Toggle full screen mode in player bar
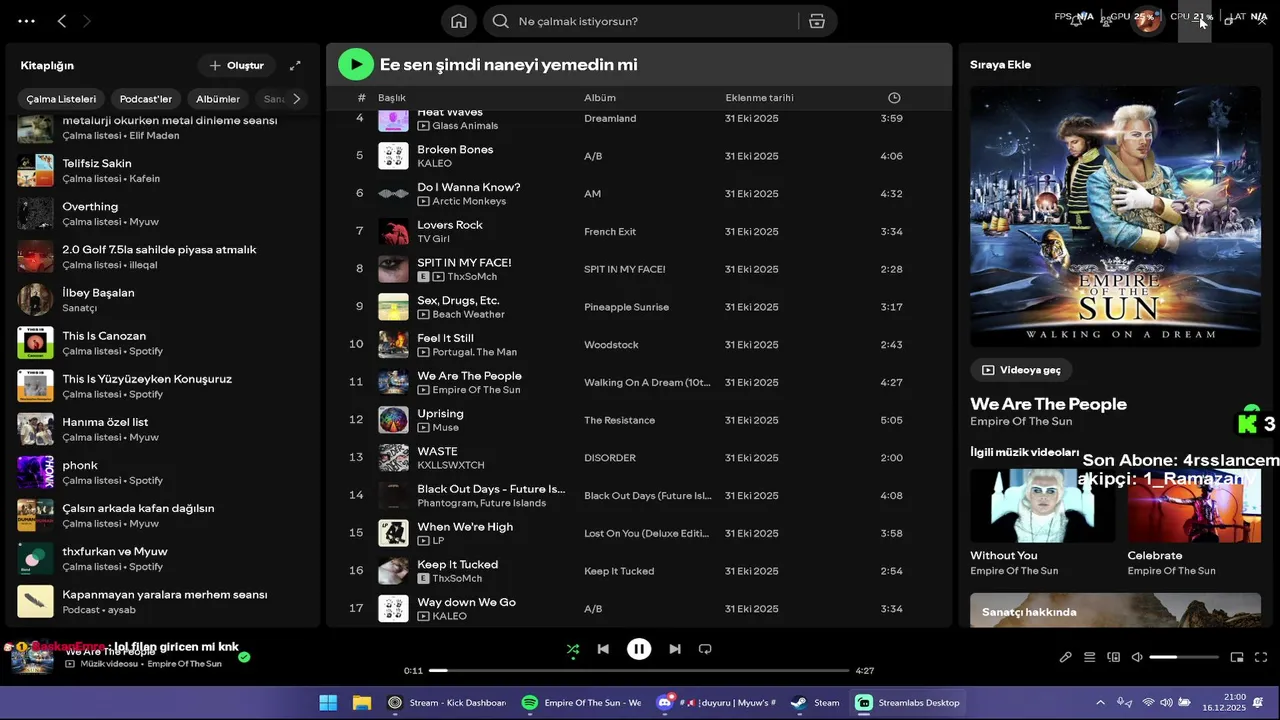This screenshot has height=720, width=1280. click(1261, 657)
